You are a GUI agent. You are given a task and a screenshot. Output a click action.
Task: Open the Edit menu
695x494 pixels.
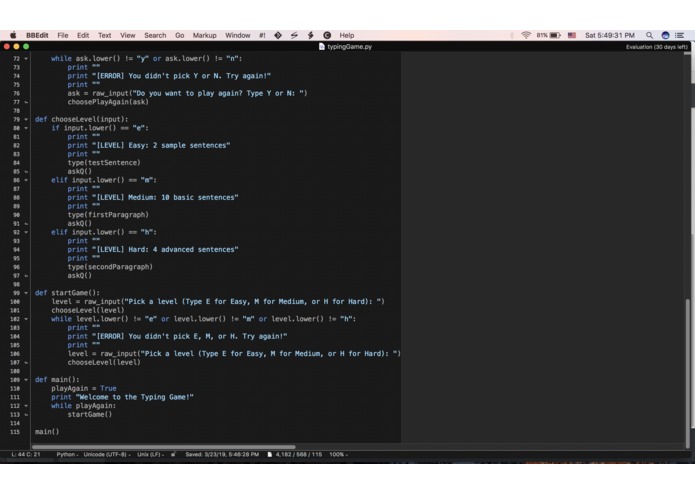click(83, 35)
